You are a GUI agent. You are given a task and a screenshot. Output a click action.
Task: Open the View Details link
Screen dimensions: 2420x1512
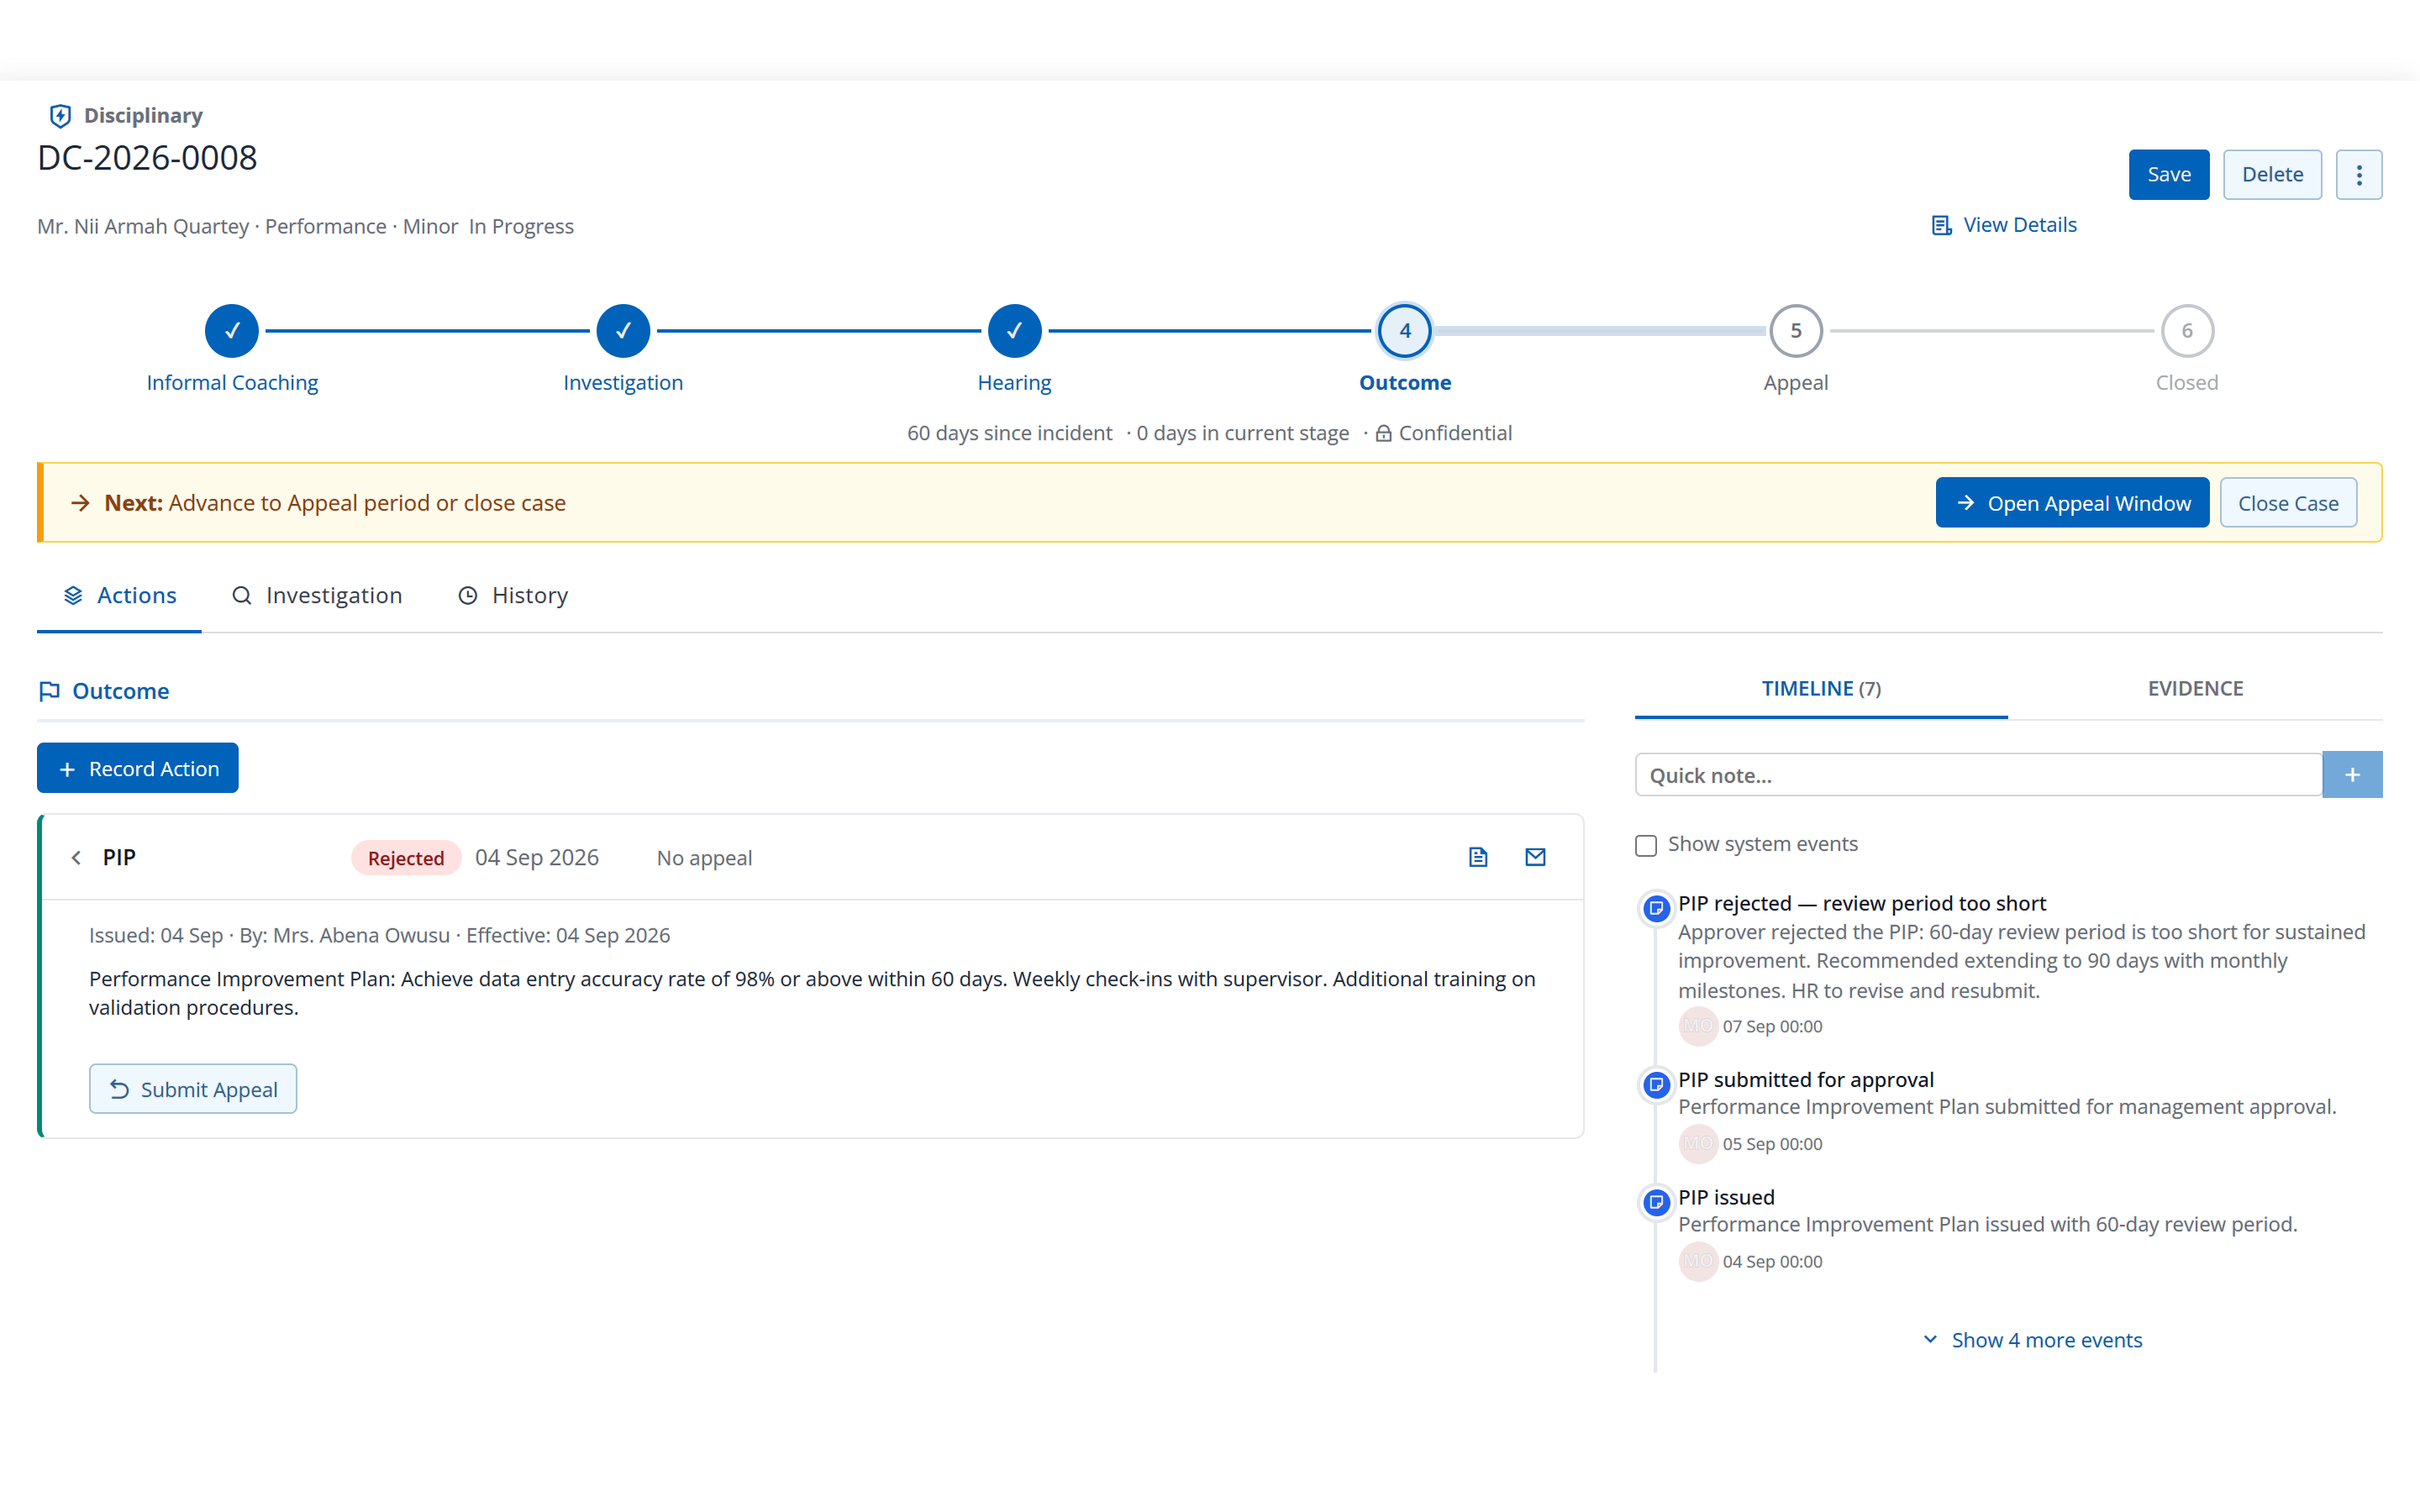pyautogui.click(x=2004, y=225)
